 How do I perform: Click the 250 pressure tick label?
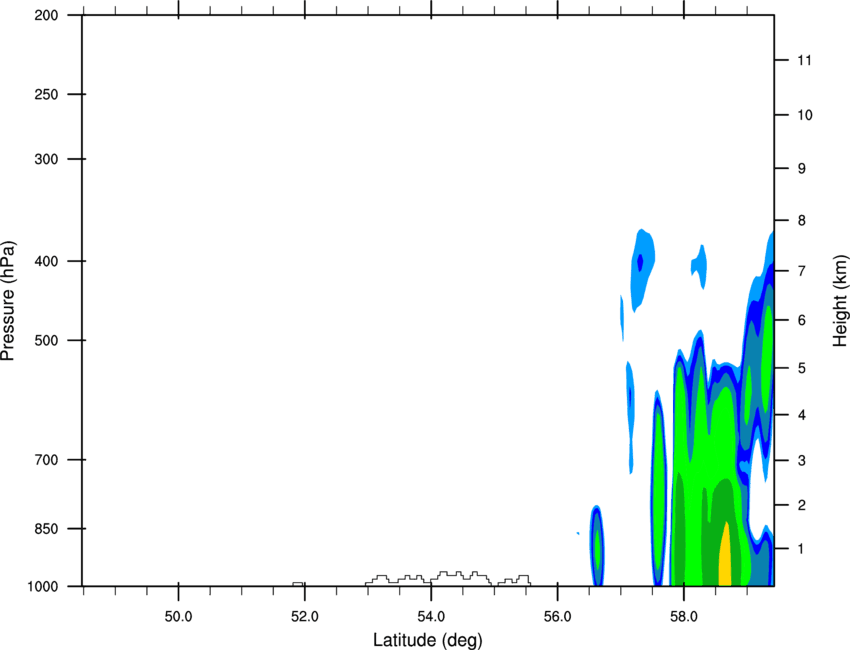[46, 94]
